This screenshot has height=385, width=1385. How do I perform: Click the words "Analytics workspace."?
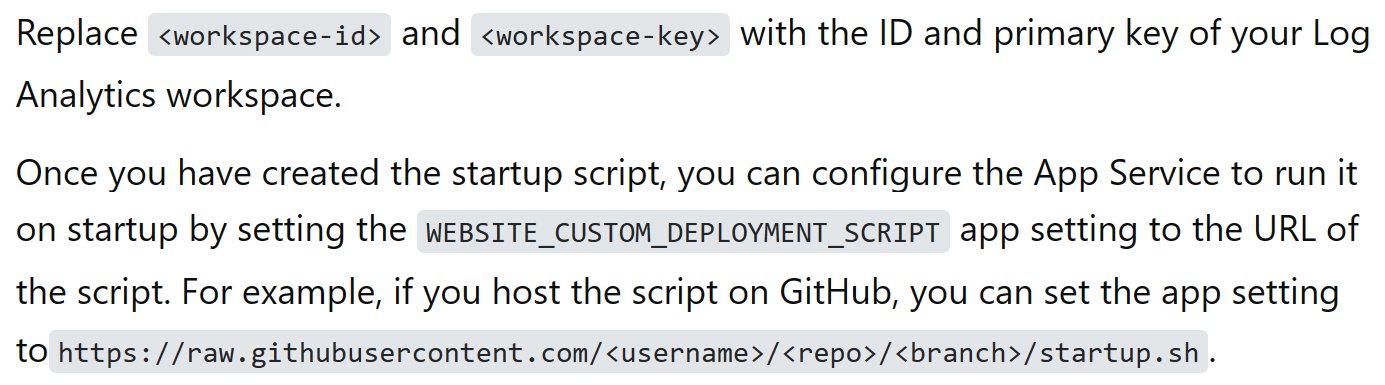[179, 95]
